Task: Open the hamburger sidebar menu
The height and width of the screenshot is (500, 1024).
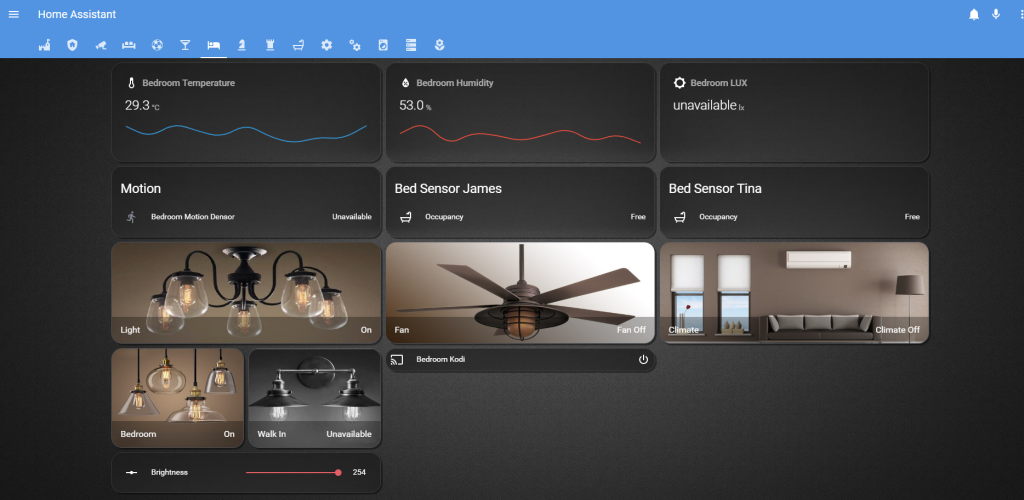Action: point(14,14)
